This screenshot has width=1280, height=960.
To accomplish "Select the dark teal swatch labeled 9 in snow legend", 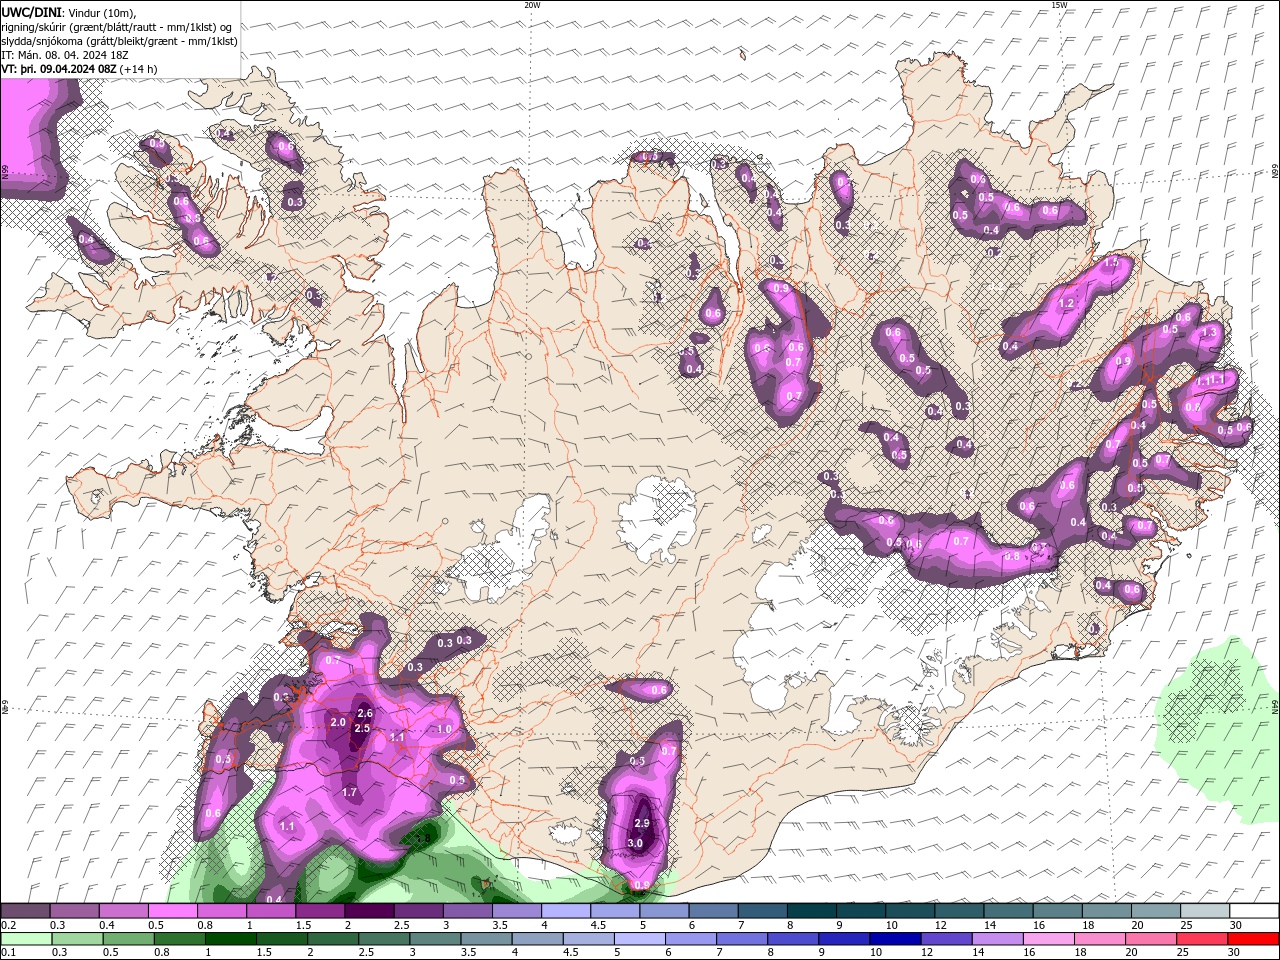I will coord(861,911).
